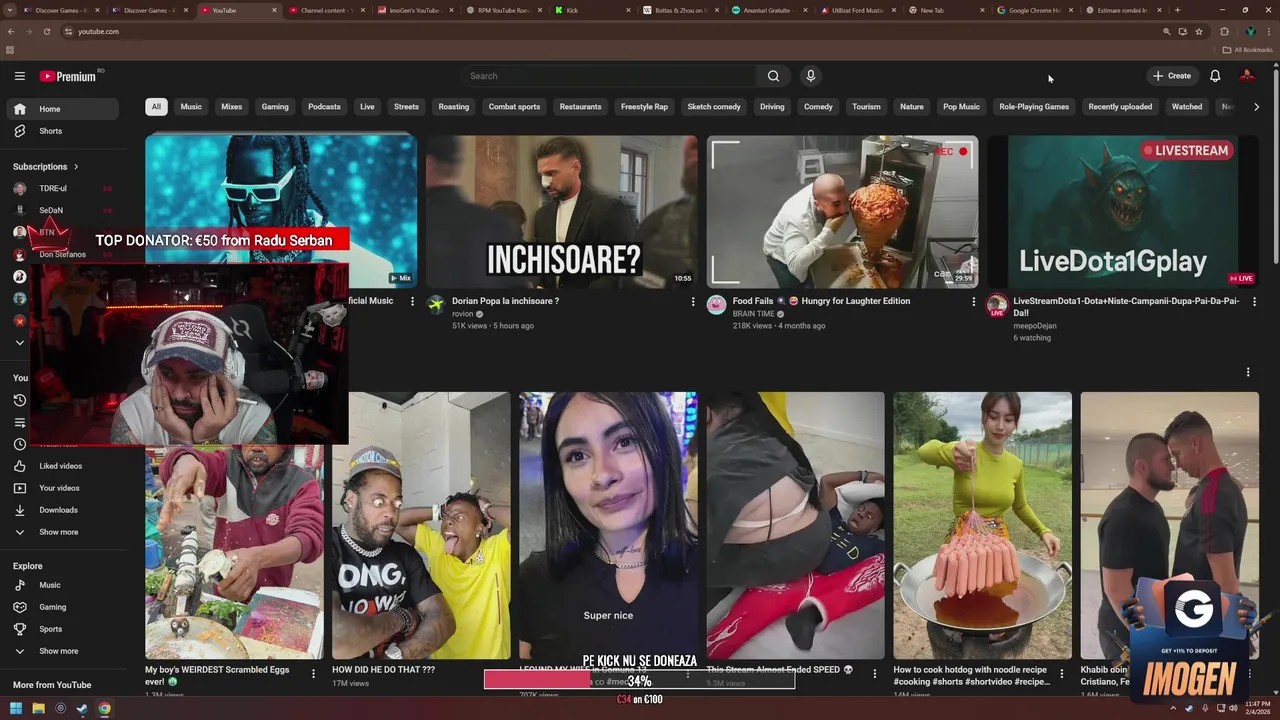
Task: Open Downloads in sidebar
Action: pos(65,510)
